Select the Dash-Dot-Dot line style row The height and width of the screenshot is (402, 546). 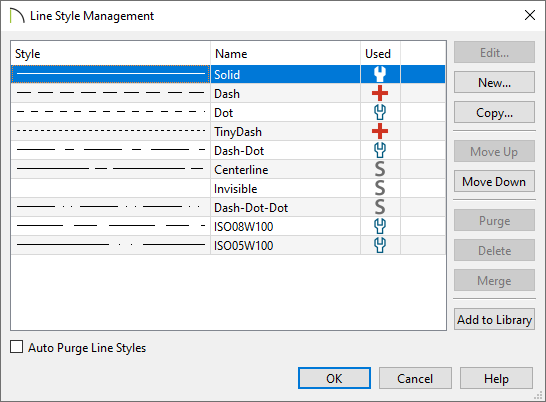pos(228,207)
